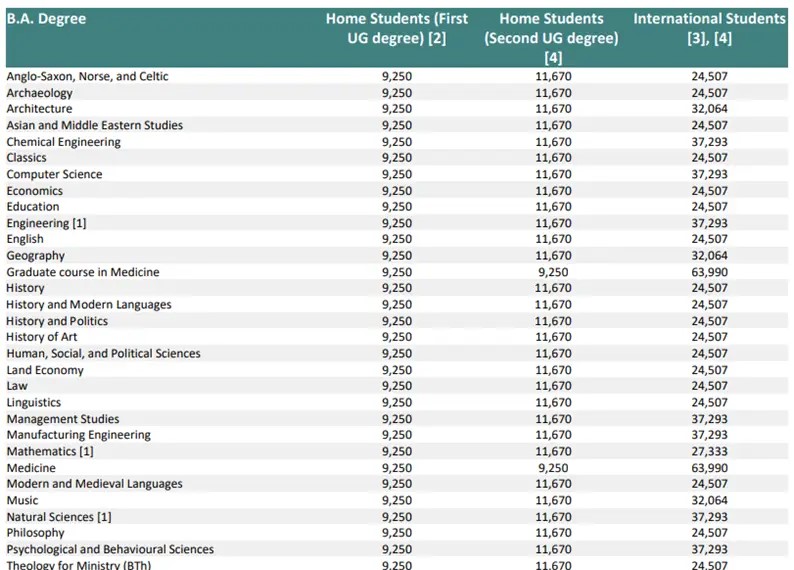Click the 63,990 fee for Graduate course in Medicine
This screenshot has height=570, width=794.
click(x=709, y=272)
